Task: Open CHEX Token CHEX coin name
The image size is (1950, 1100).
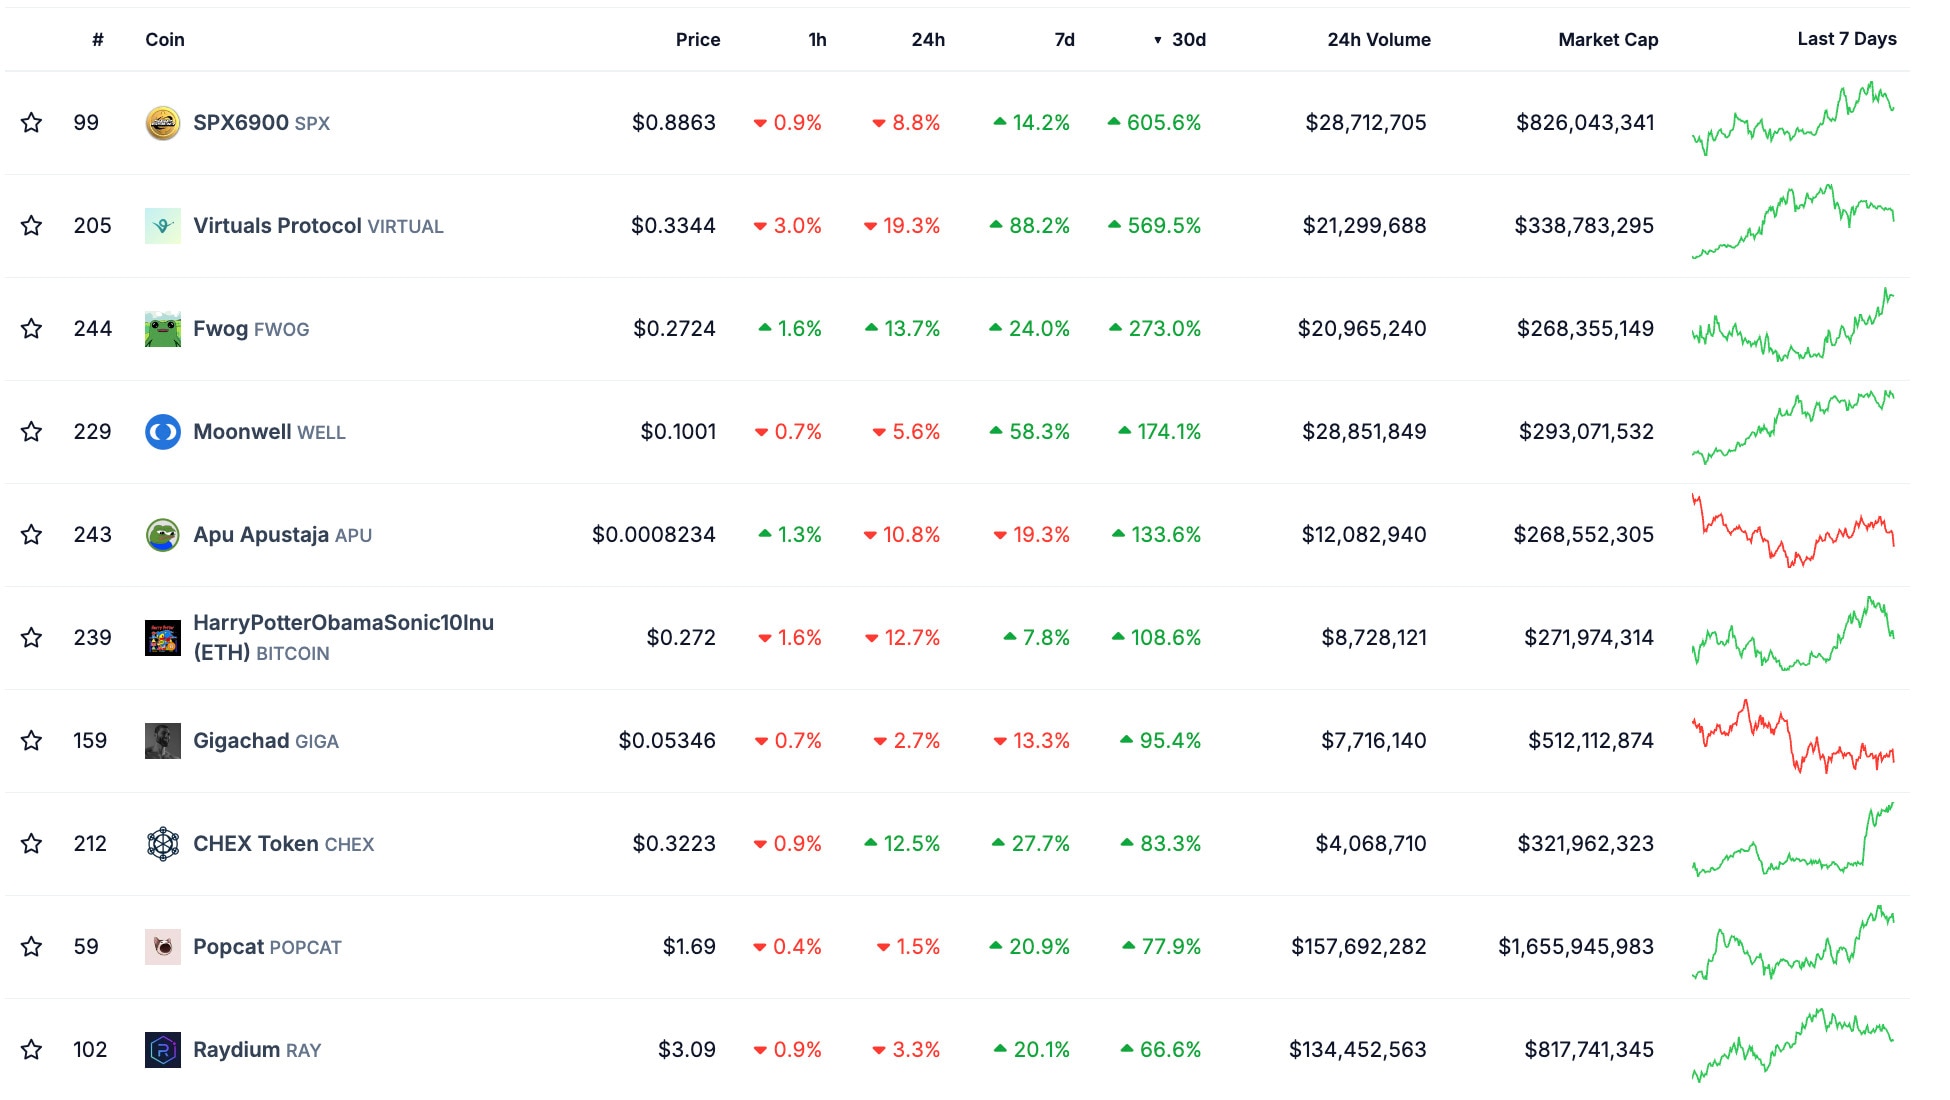Action: pos(284,844)
